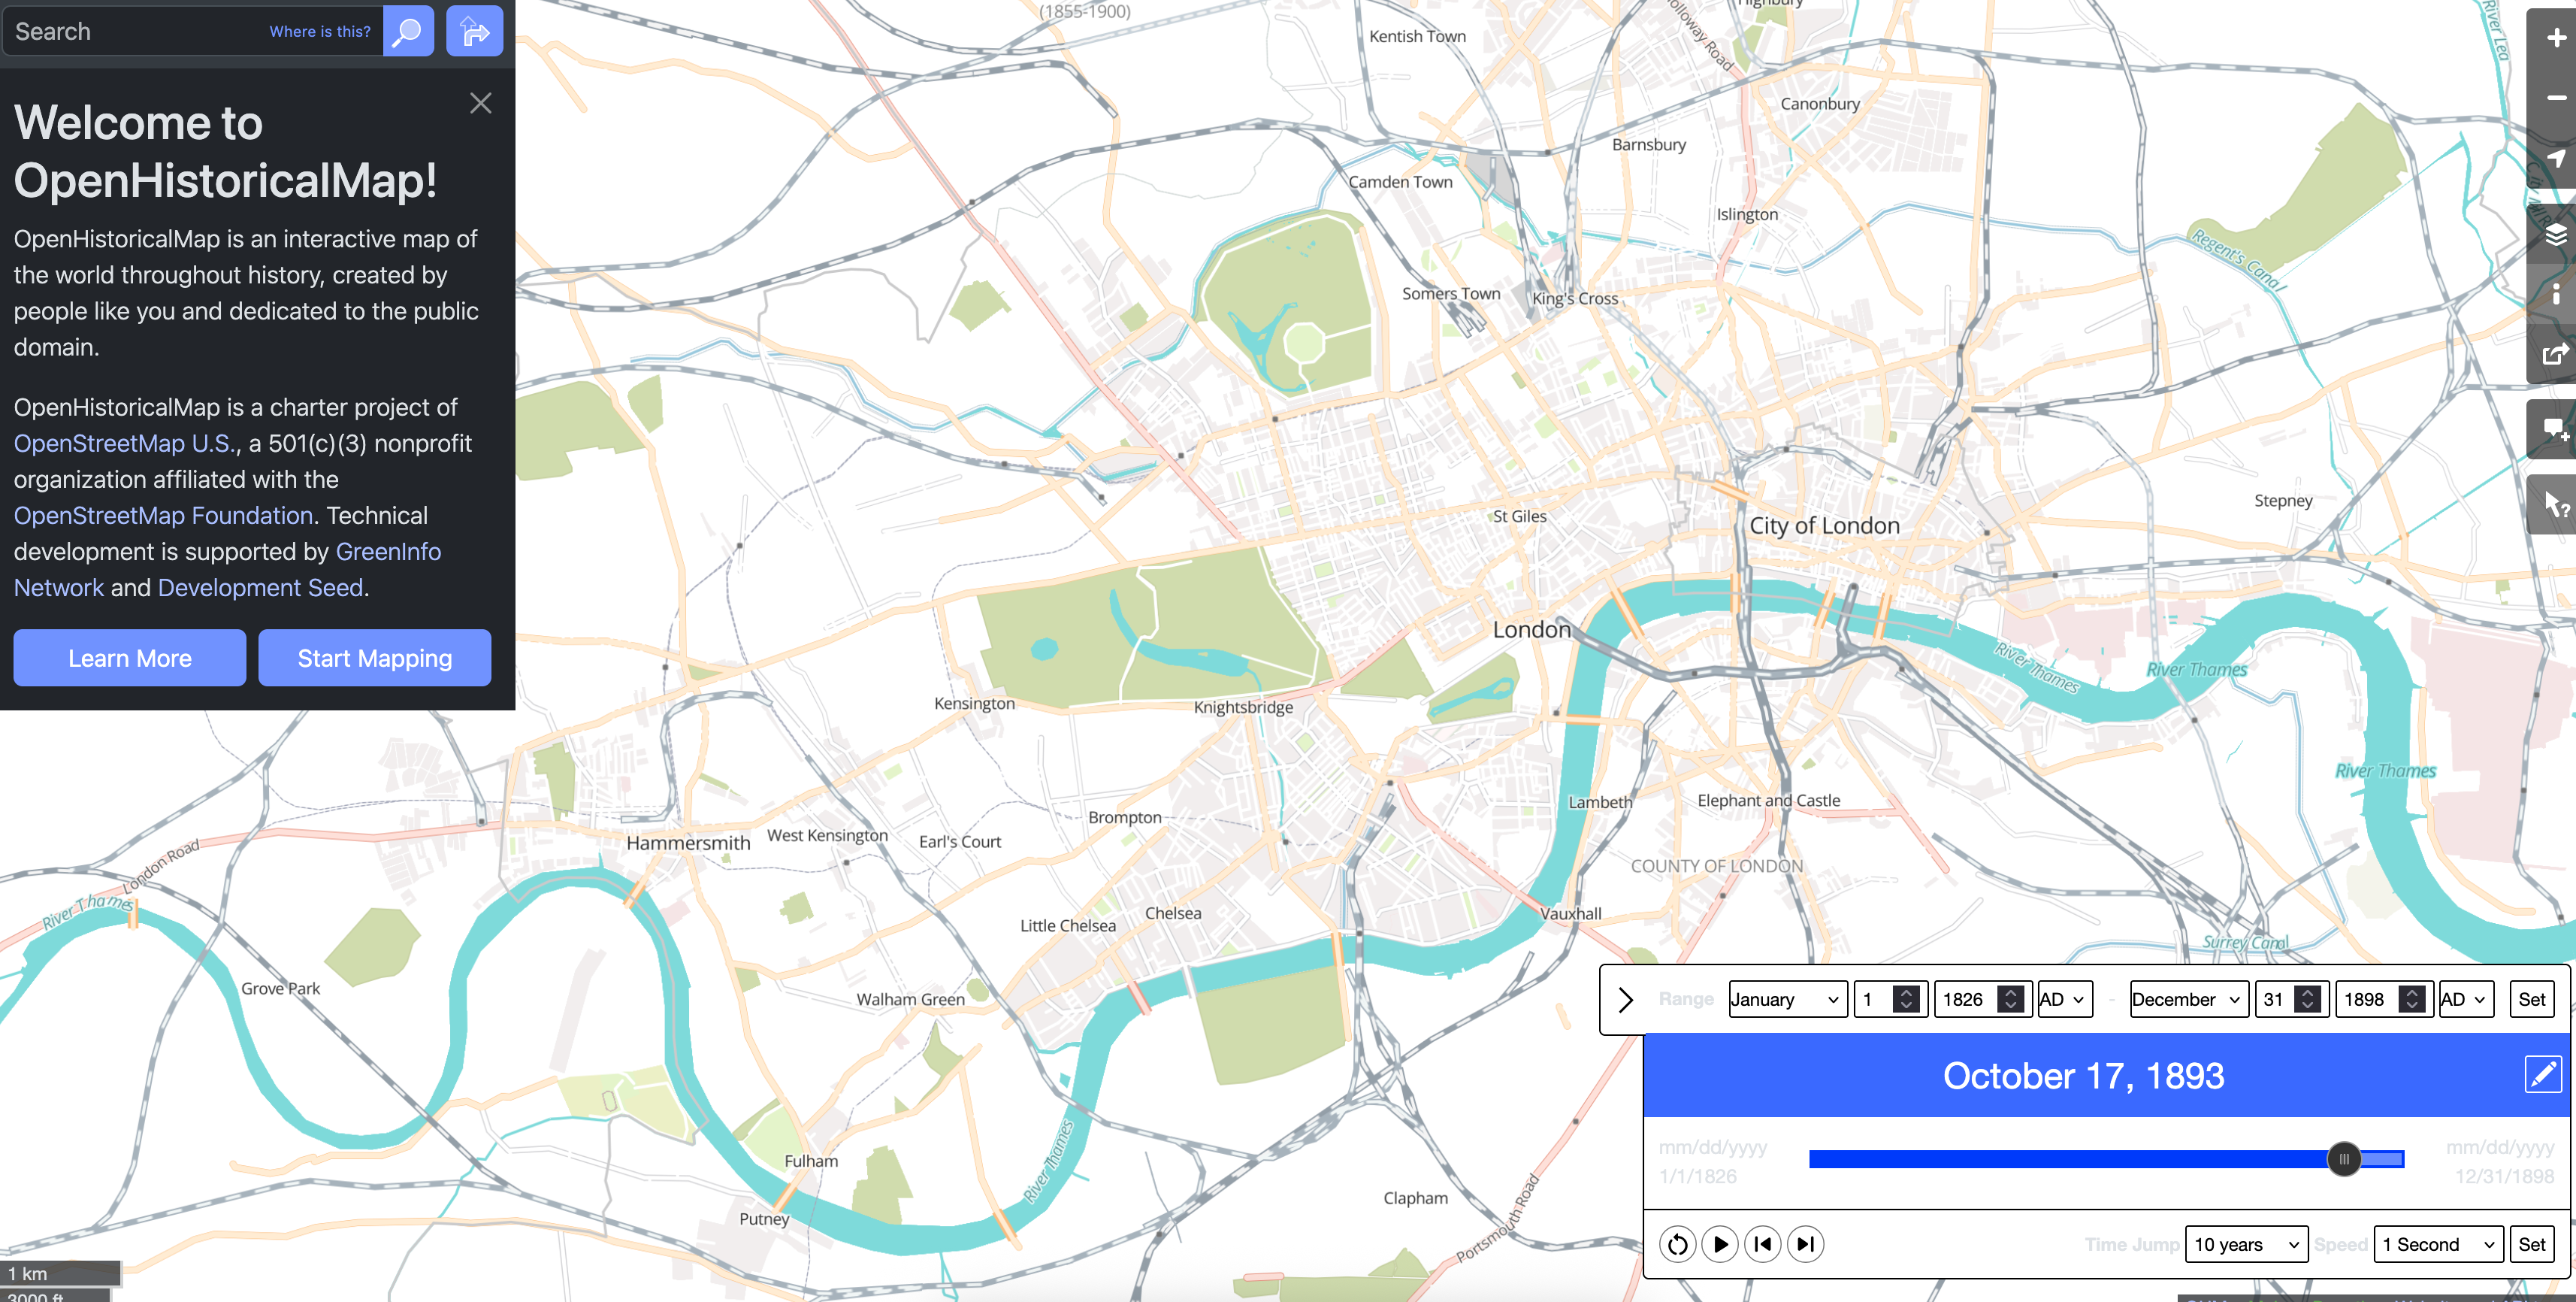The height and width of the screenshot is (1302, 2576).
Task: Open the Time Jump 10 years dropdown
Action: [x=2246, y=1244]
